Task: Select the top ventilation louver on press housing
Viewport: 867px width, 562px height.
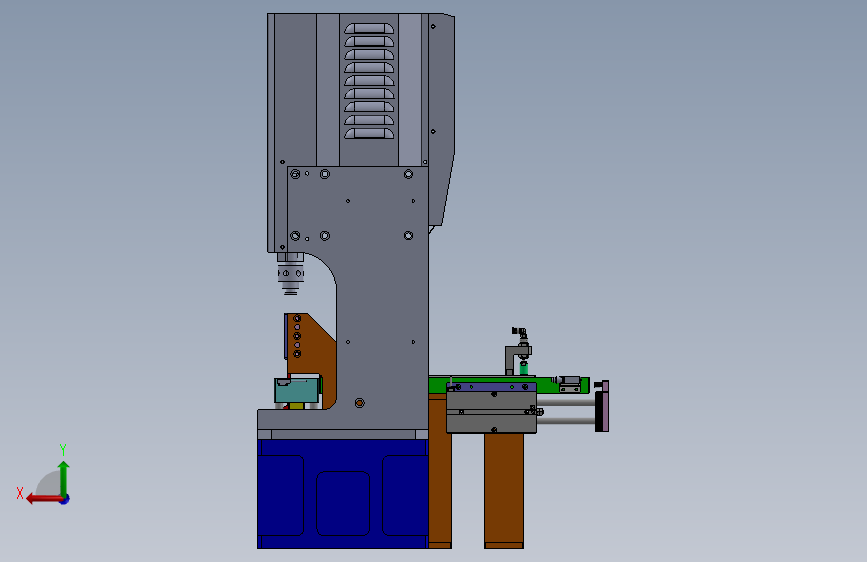Action: [x=369, y=29]
